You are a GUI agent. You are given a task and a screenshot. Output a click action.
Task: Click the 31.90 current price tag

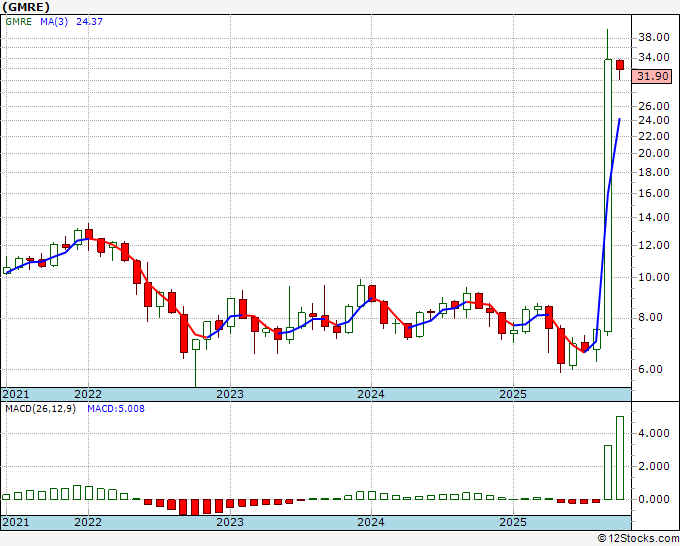652,76
